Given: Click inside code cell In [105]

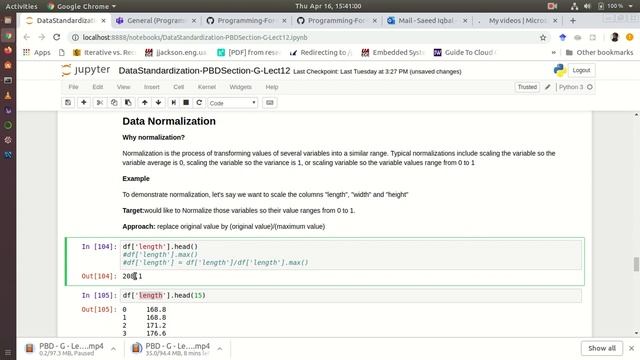Looking at the screenshot, I should point(351,296).
